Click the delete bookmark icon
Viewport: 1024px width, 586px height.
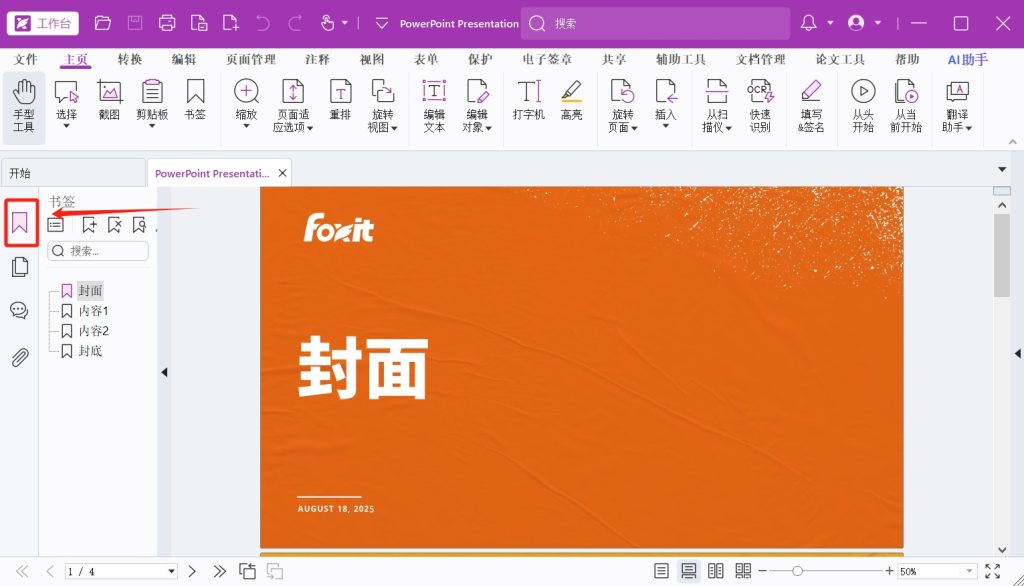(114, 225)
